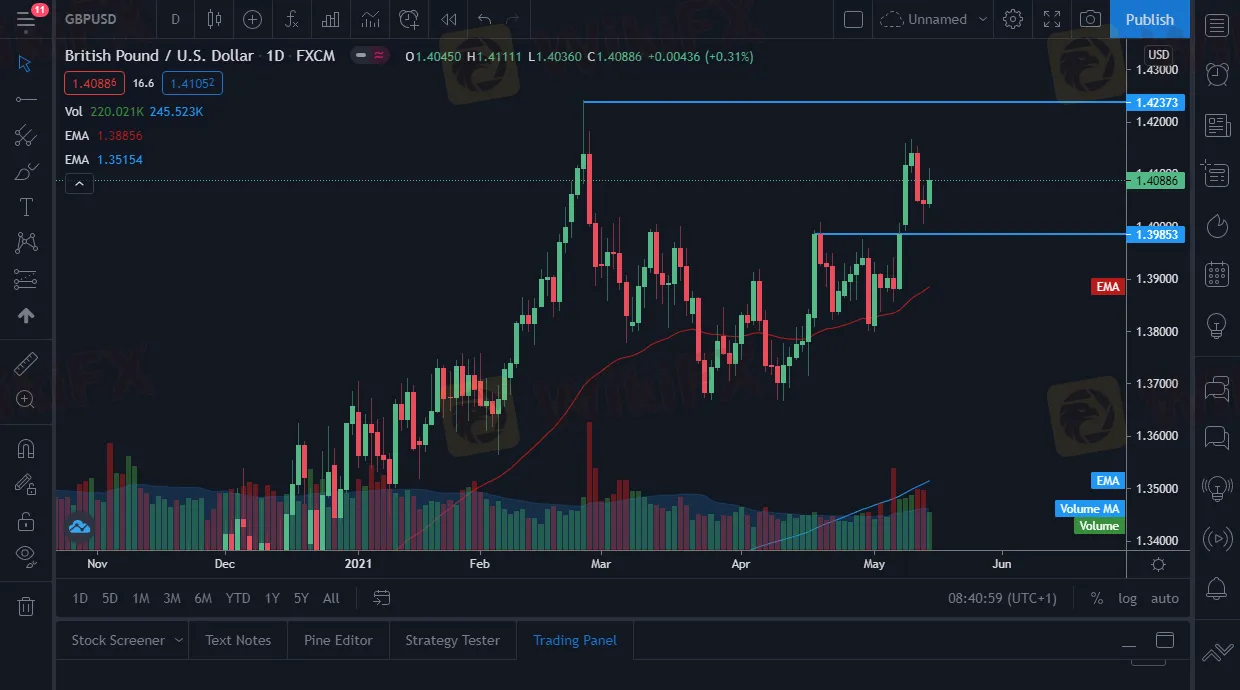This screenshot has width=1240, height=690.
Task: Open the up-arrow icons tool
Action: coord(26,315)
